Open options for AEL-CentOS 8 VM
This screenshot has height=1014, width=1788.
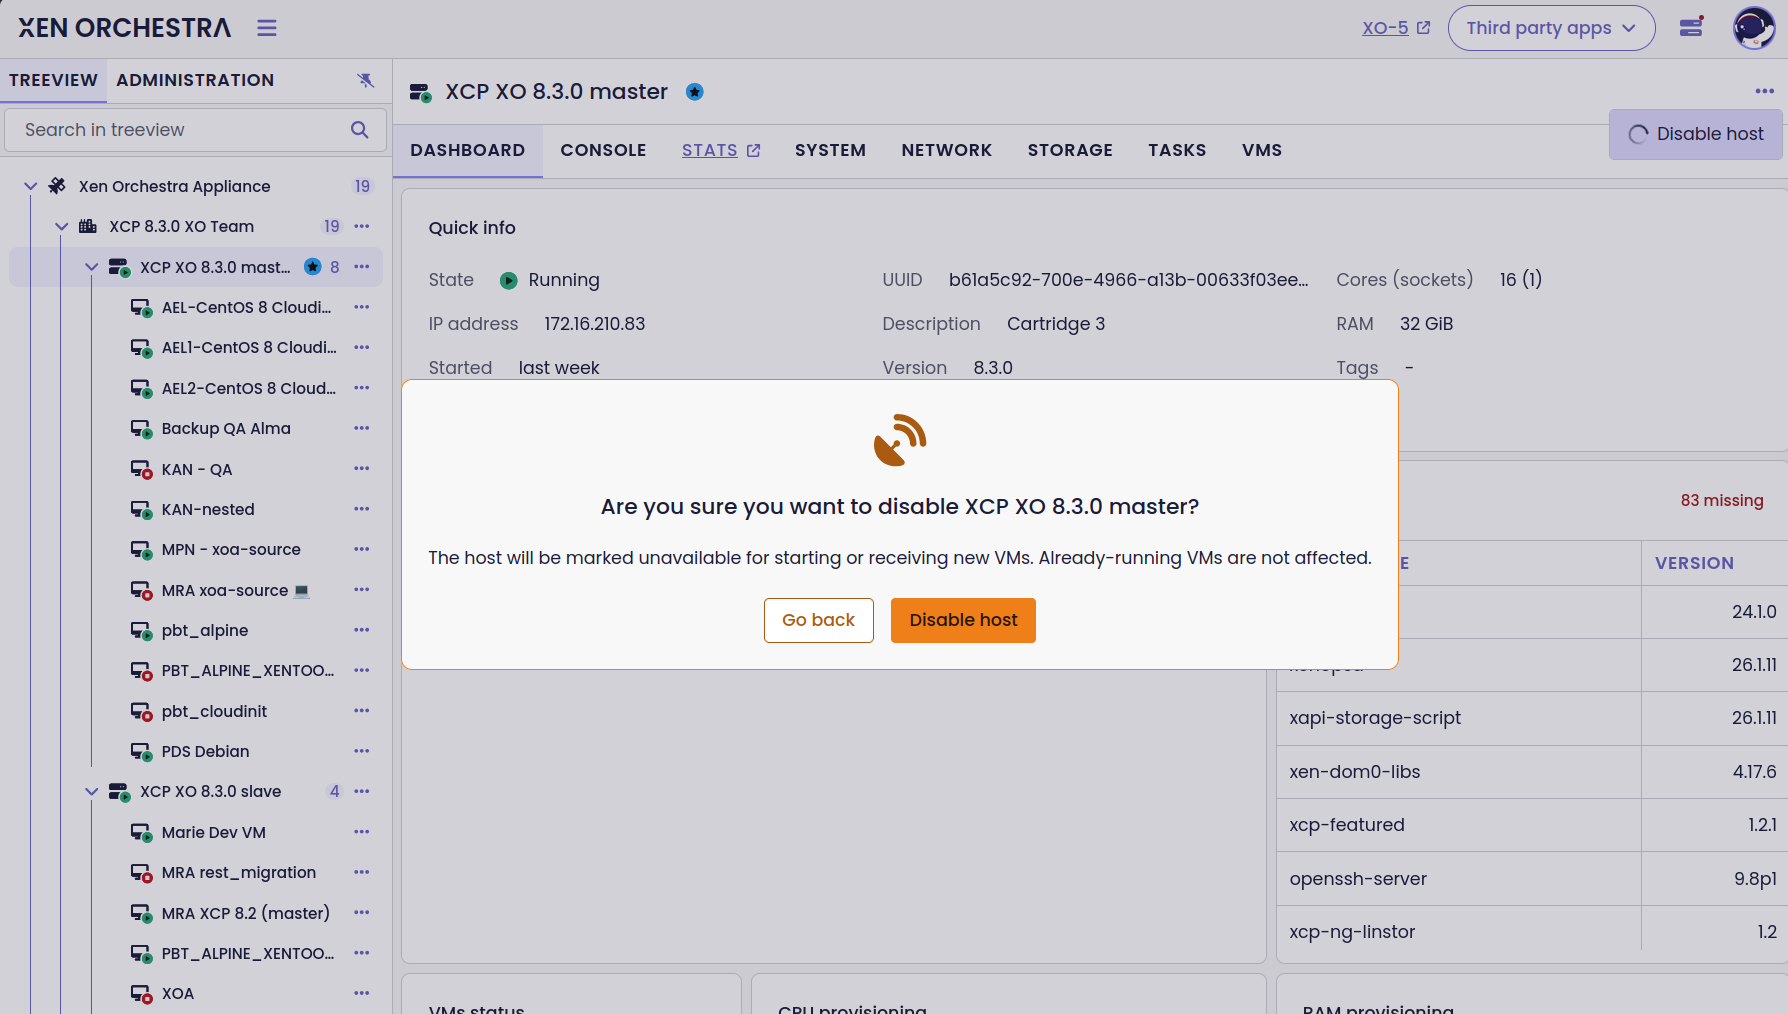(362, 307)
